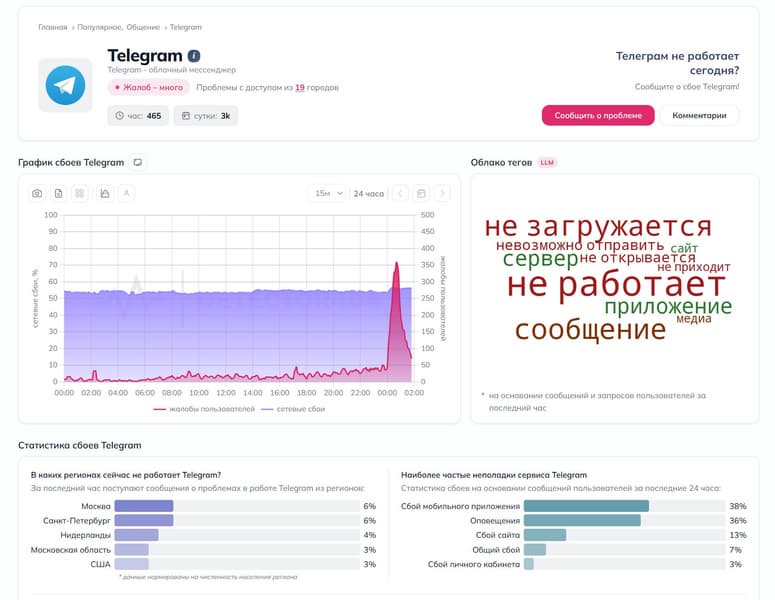Click the clock icon in the hourly counter
This screenshot has height=600, width=775.
coord(119,116)
